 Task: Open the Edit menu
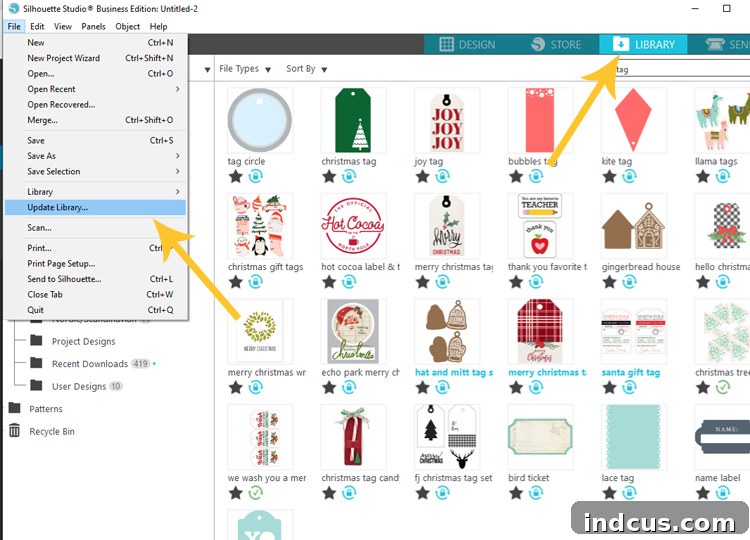click(37, 26)
